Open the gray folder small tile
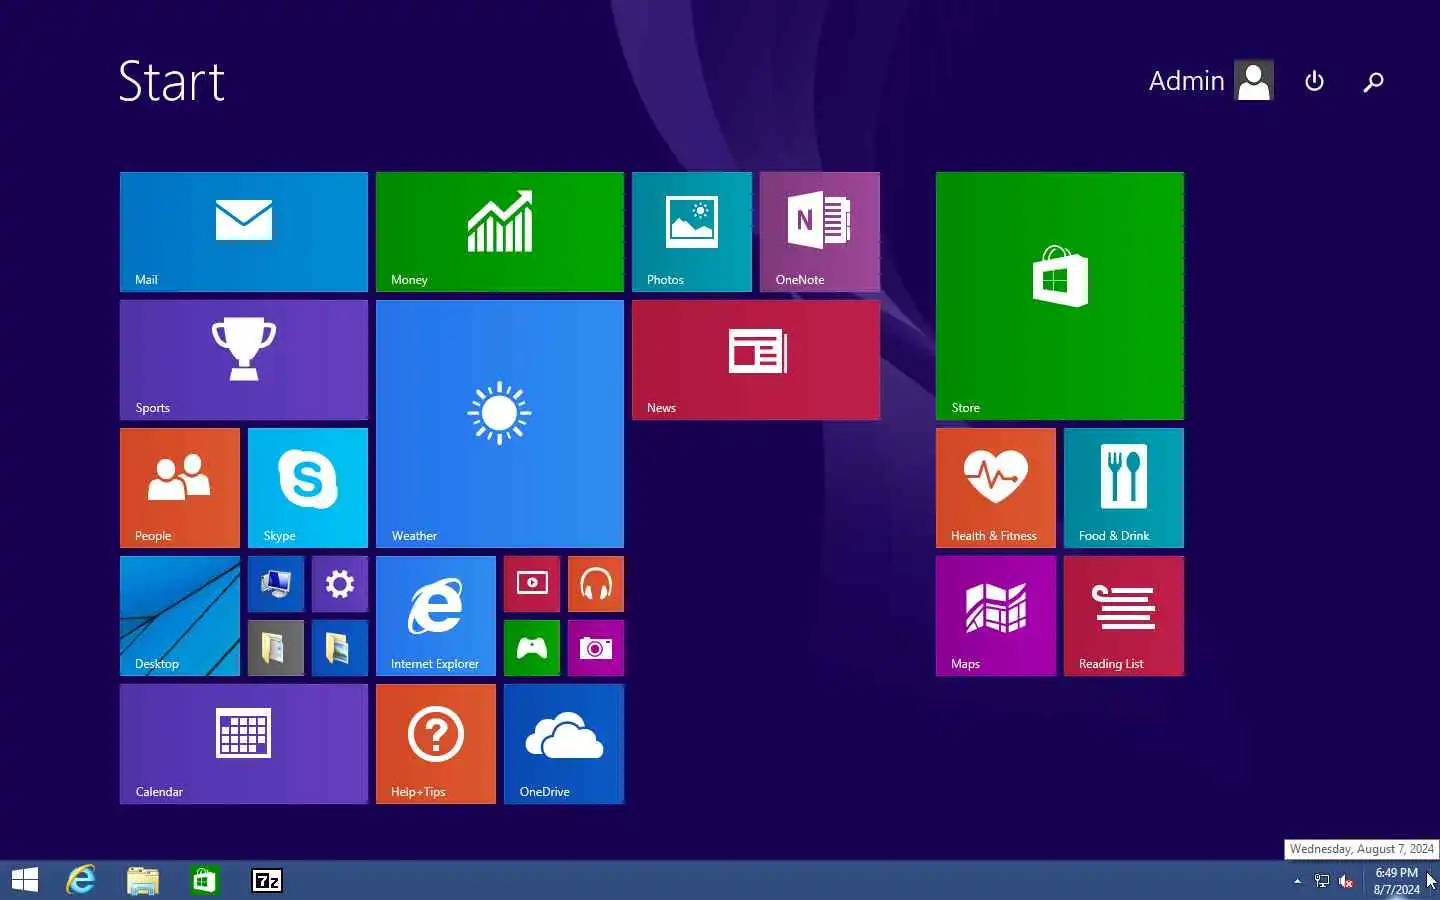Viewport: 1440px width, 900px height. click(x=276, y=648)
